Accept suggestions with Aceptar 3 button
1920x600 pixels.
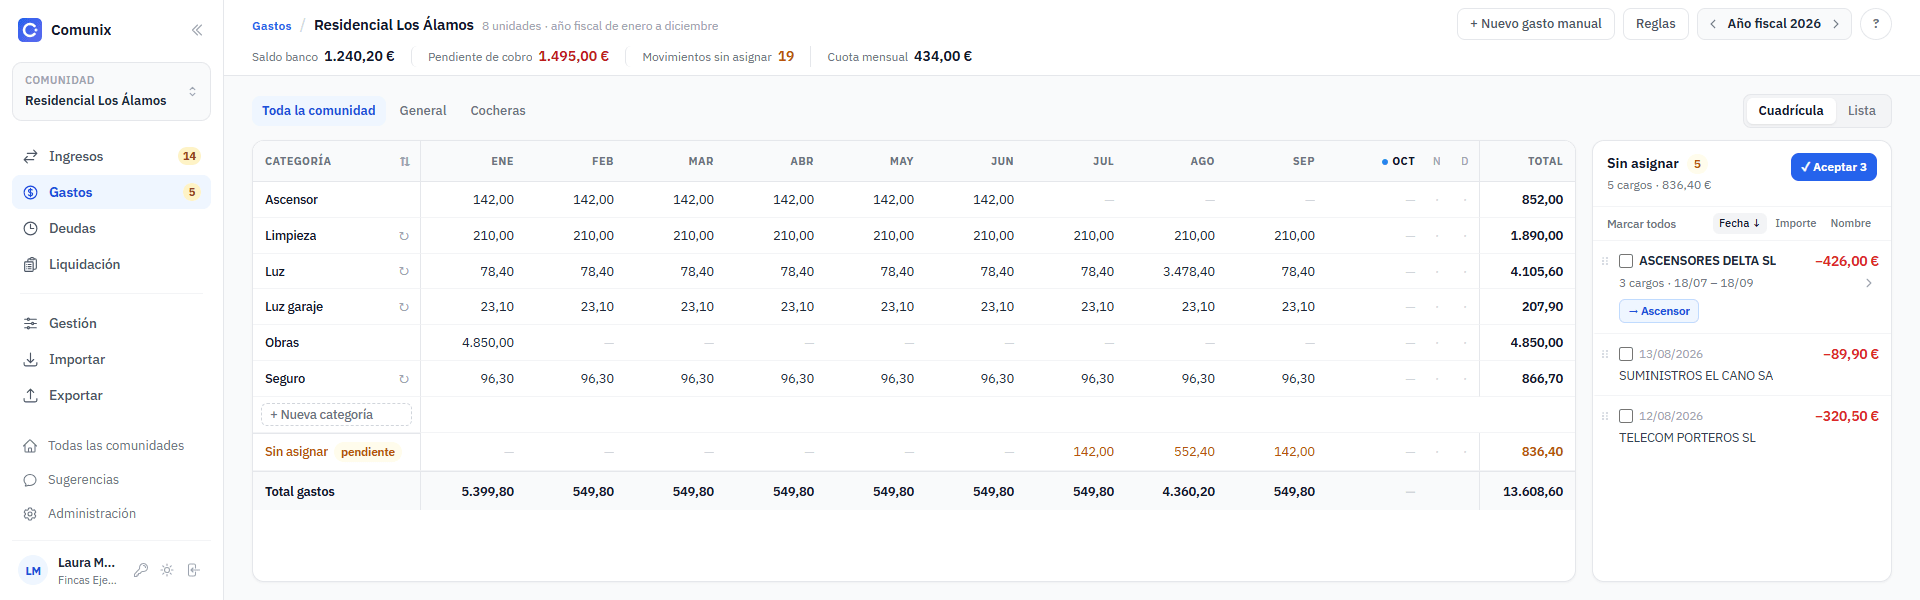coord(1833,167)
